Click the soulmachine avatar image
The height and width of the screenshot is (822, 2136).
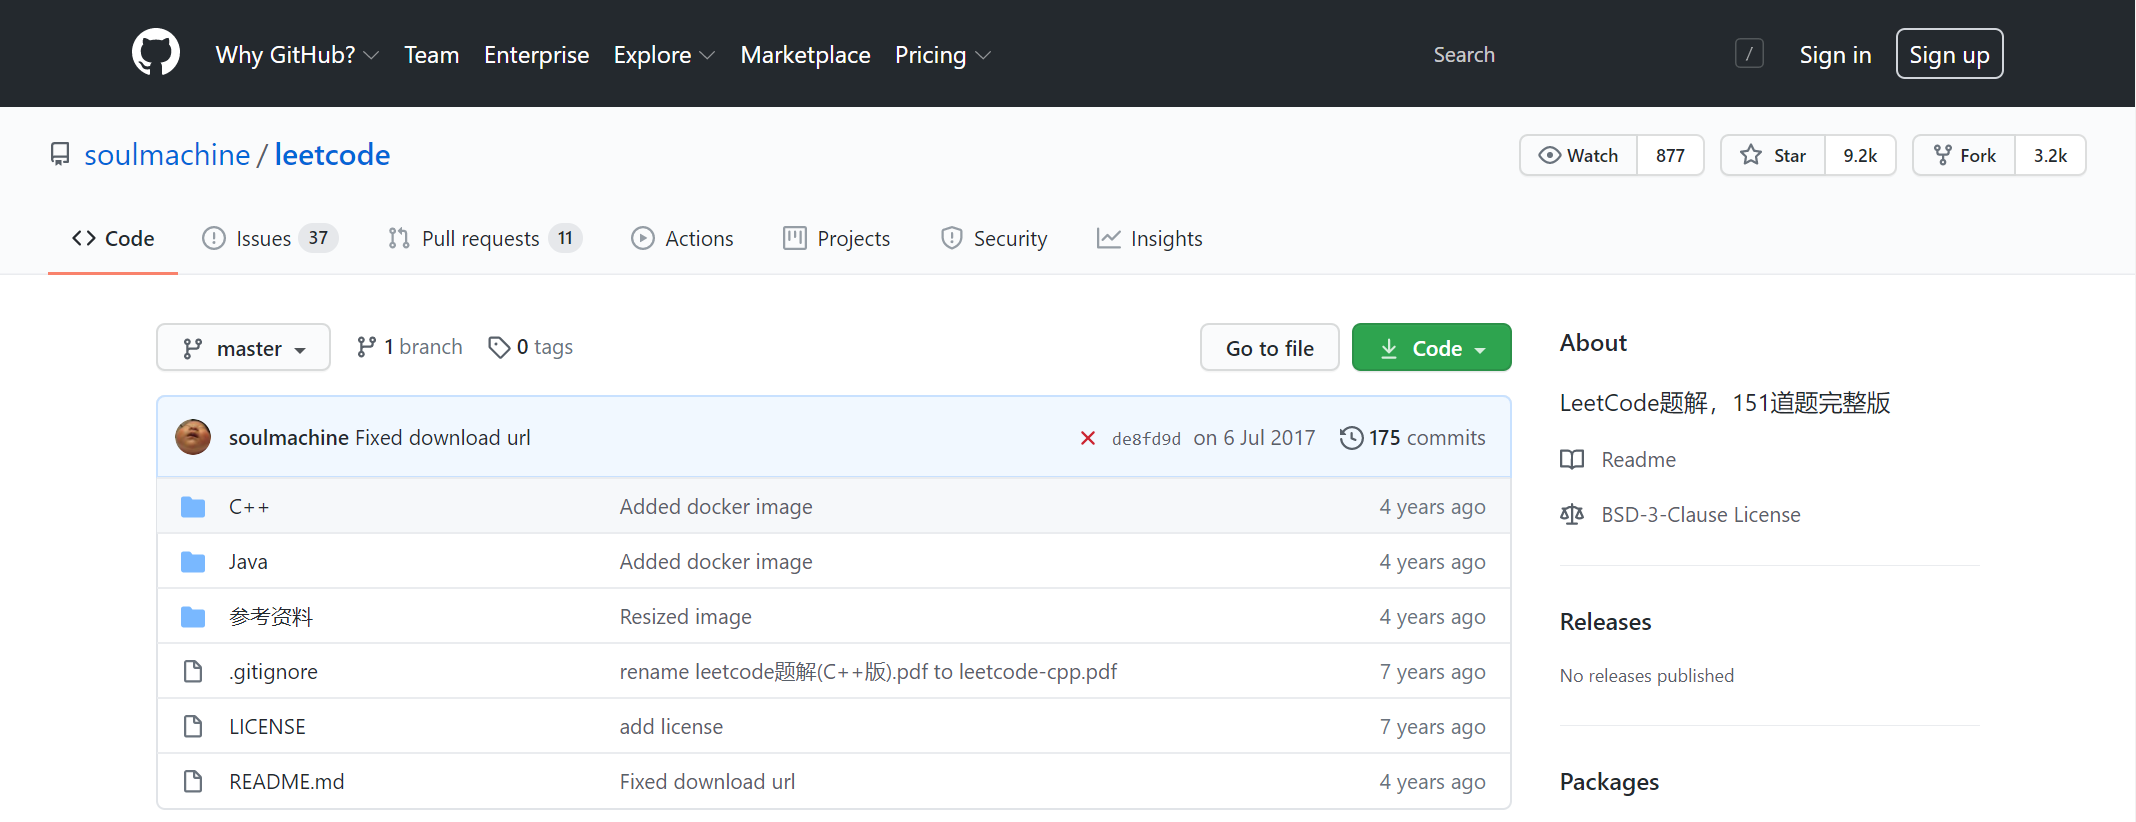(193, 437)
